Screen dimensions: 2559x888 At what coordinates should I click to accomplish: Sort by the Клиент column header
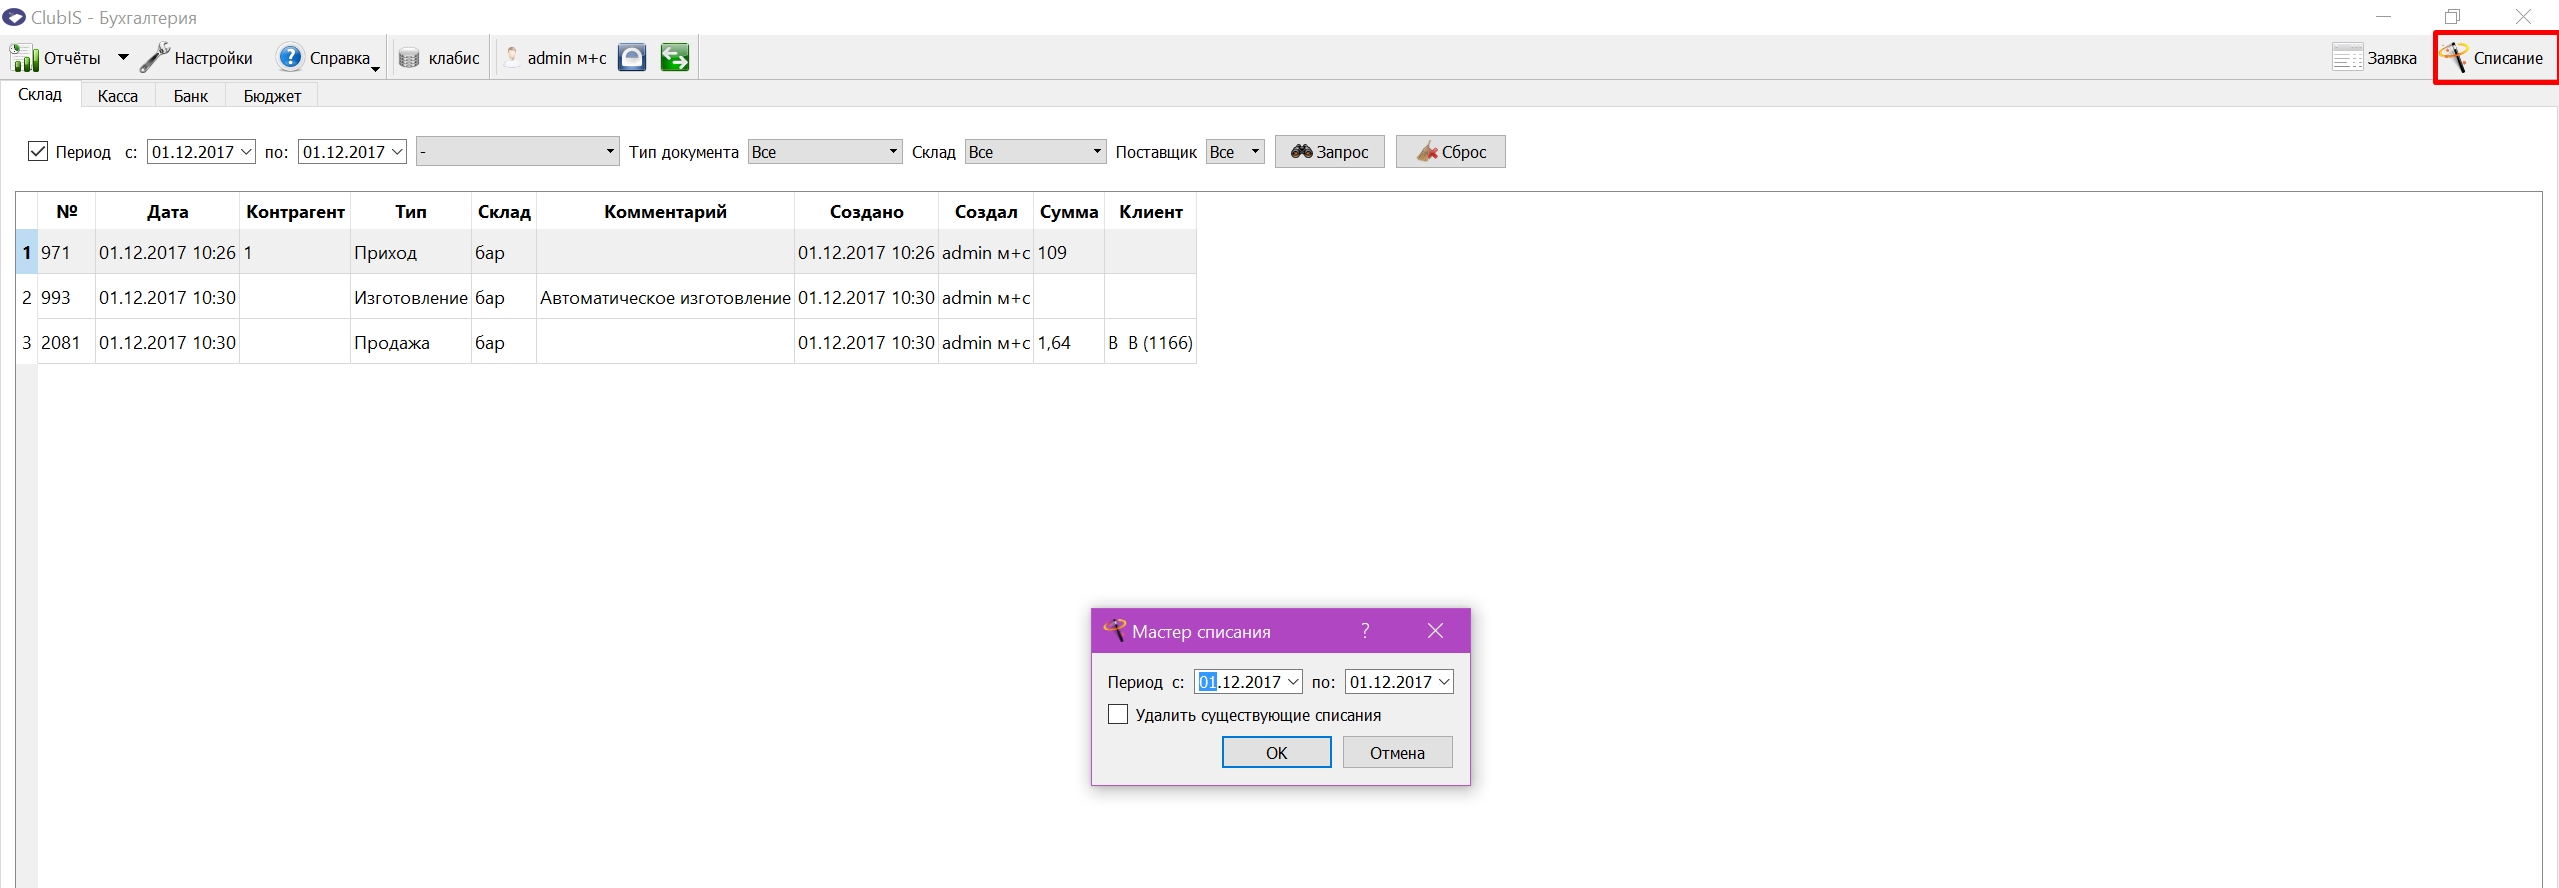[1150, 212]
